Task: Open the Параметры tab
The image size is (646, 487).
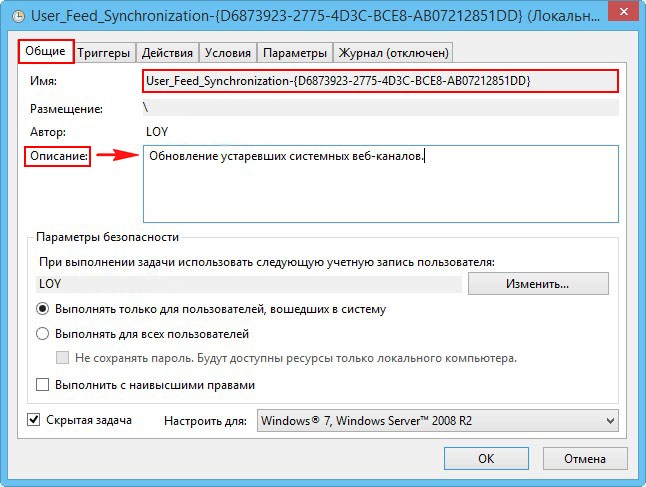Action: [x=296, y=53]
